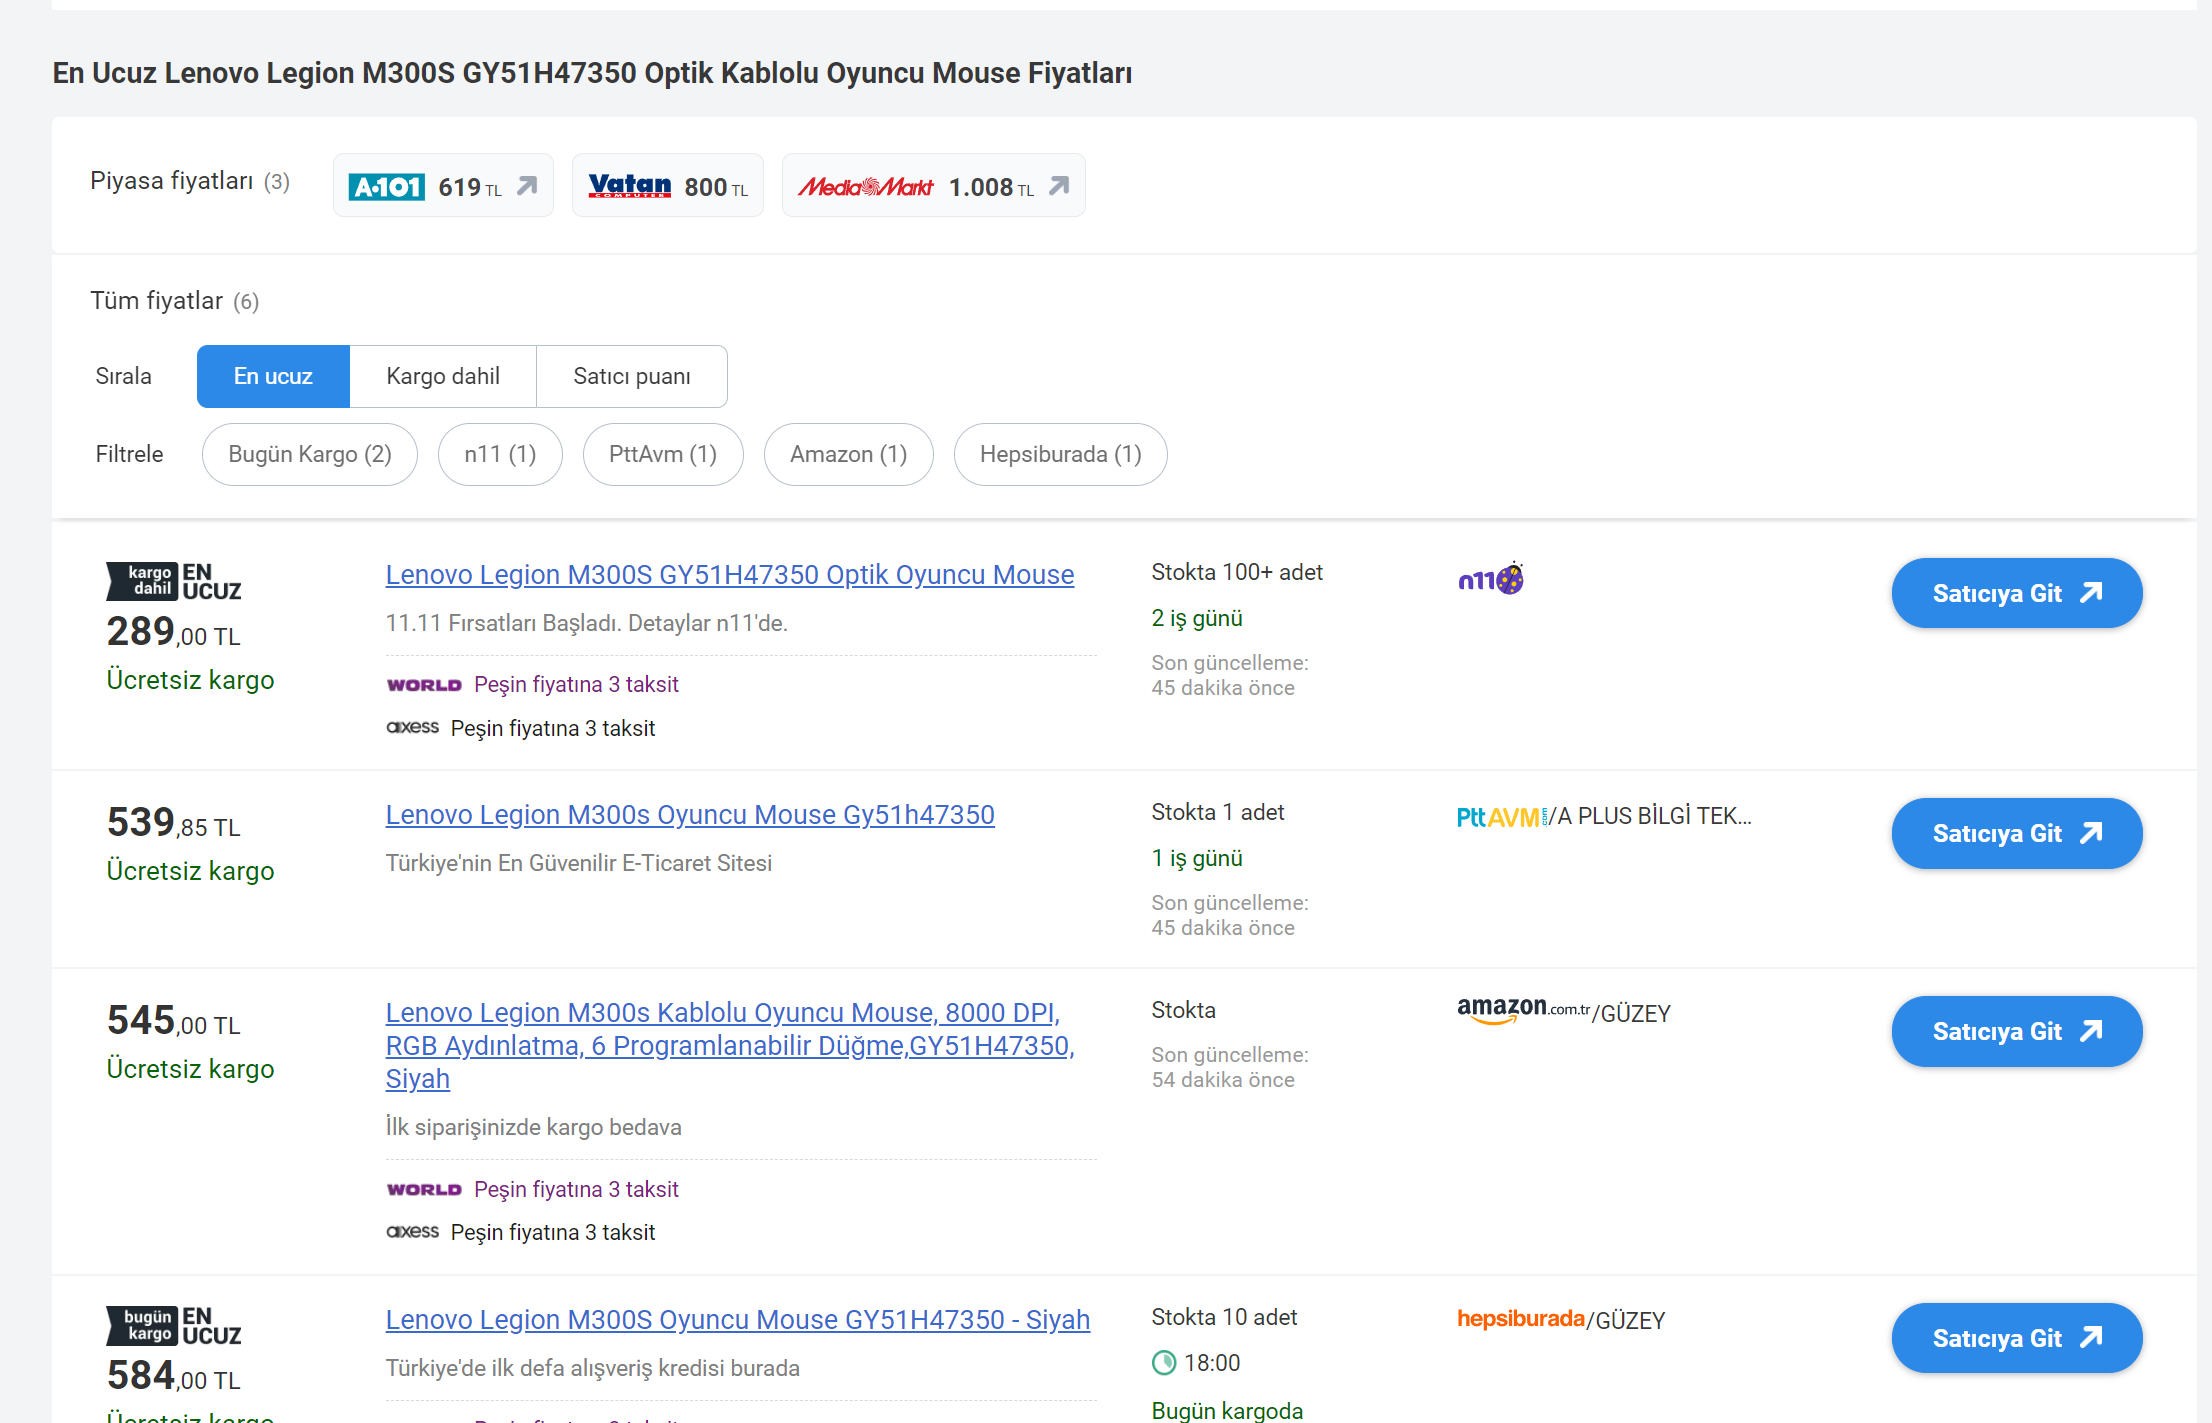Click 'Ücretsiz kargo' under 545,00 TL

click(x=190, y=1069)
